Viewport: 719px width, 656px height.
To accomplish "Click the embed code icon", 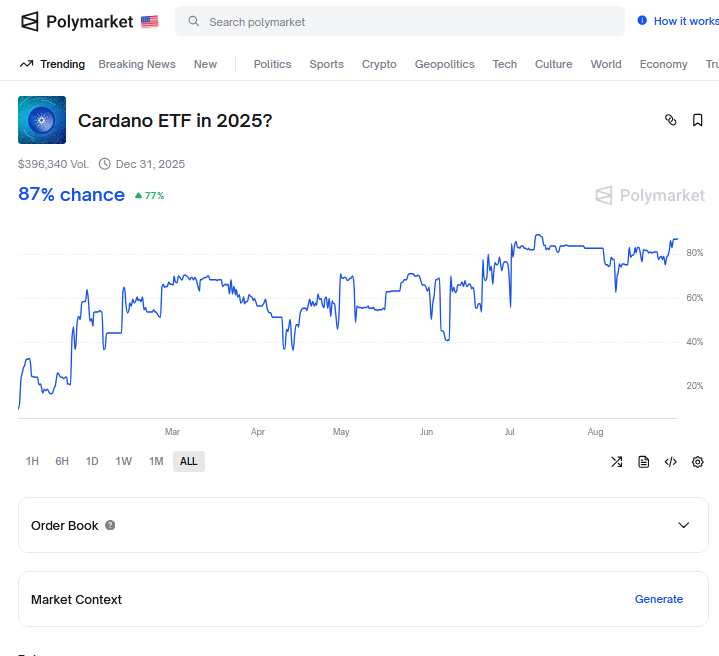I will pyautogui.click(x=671, y=462).
